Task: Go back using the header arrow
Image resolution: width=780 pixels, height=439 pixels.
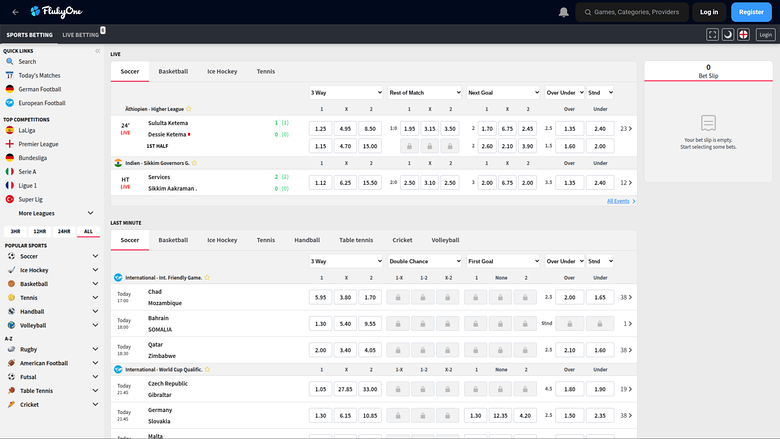Action: point(15,12)
